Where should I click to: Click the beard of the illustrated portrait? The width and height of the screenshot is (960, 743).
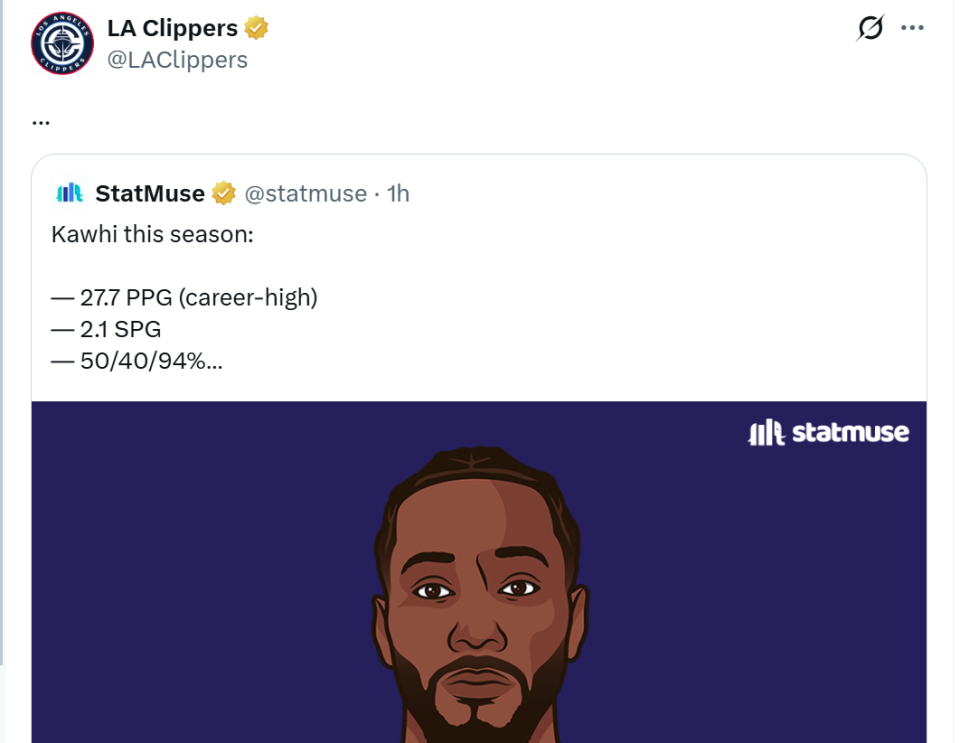pos(477,705)
